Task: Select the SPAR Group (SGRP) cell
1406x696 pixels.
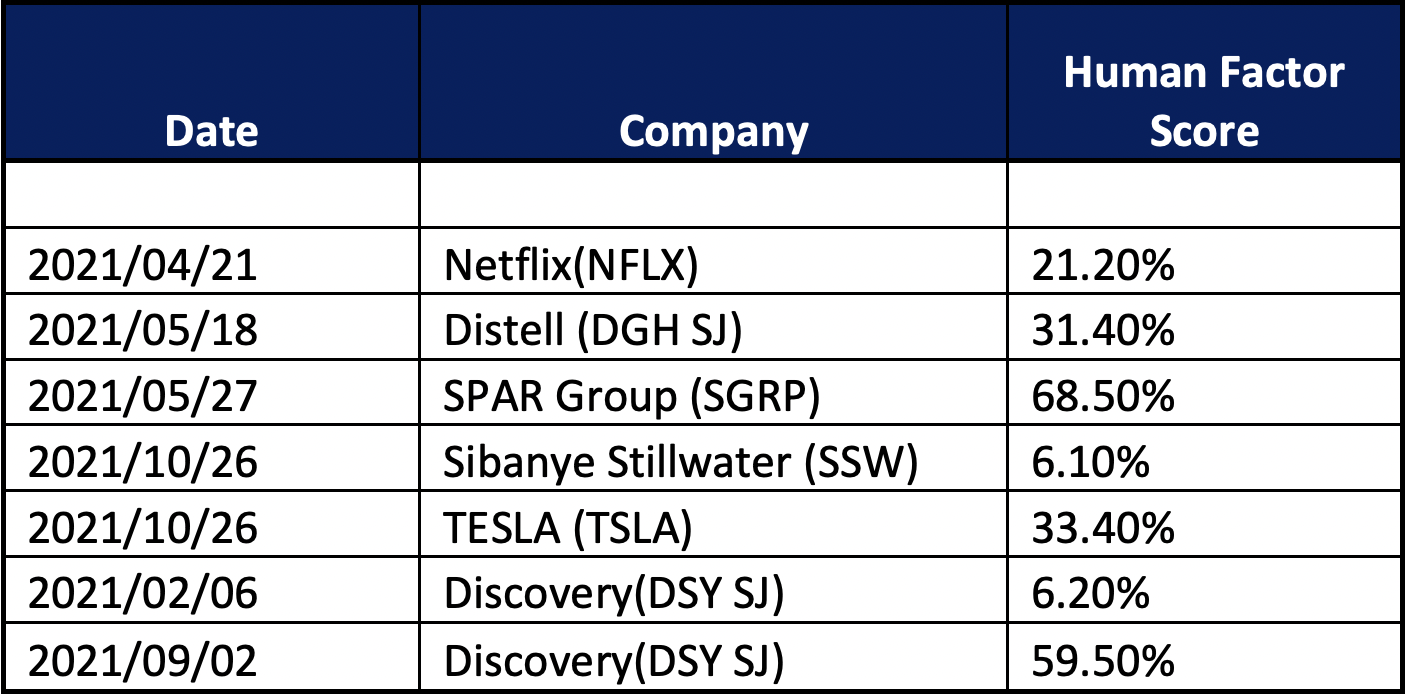Action: pos(632,397)
